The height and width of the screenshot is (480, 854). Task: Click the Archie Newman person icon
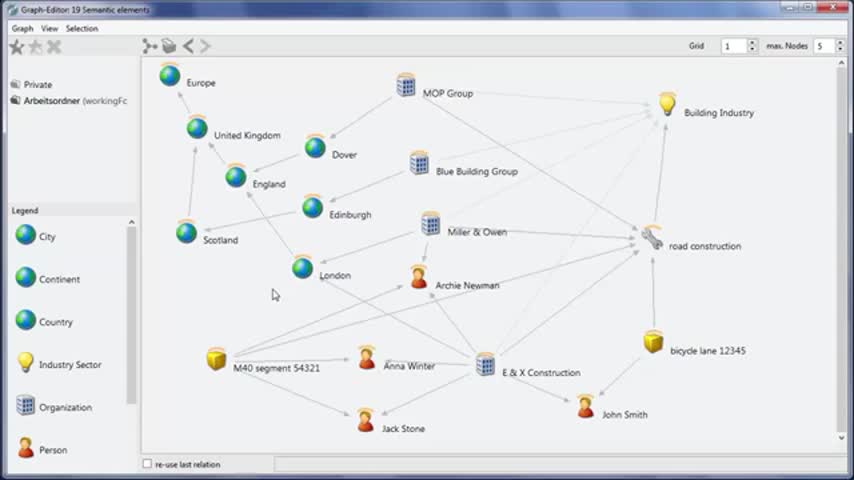pyautogui.click(x=419, y=278)
